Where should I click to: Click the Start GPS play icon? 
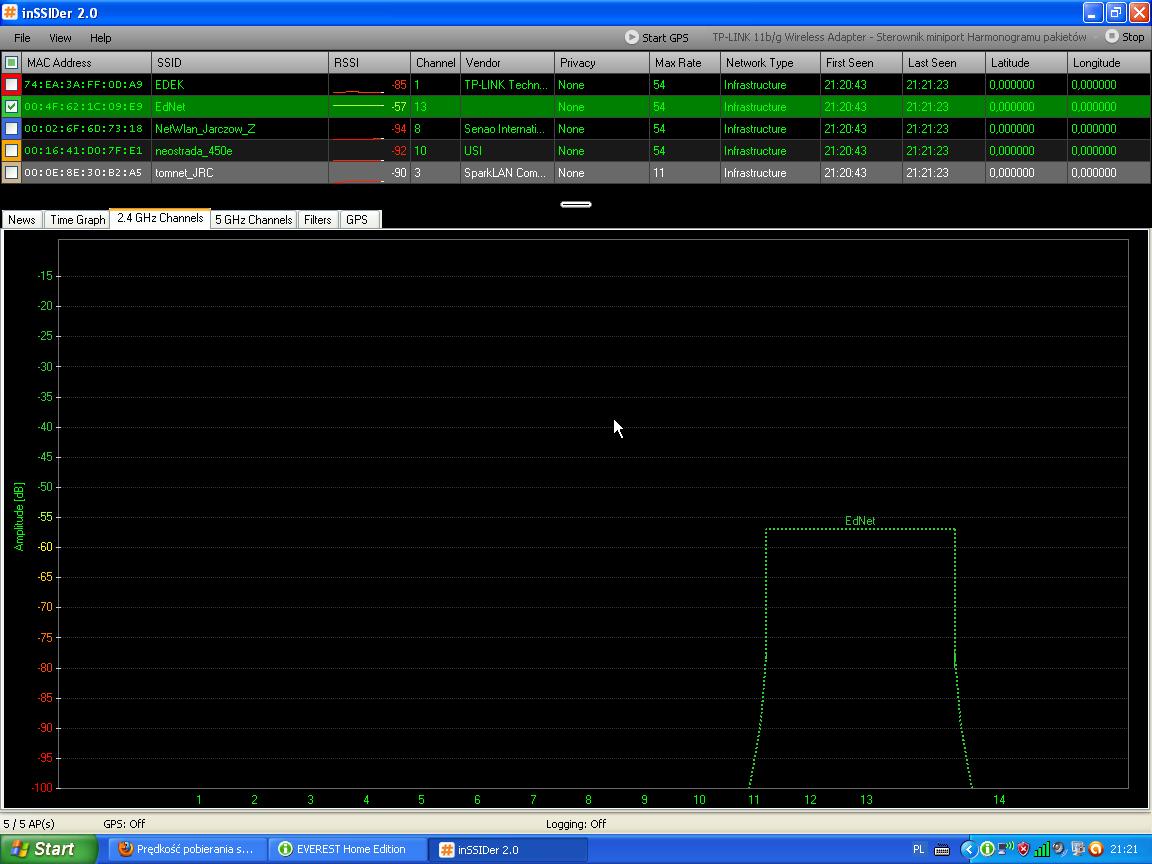click(x=631, y=37)
